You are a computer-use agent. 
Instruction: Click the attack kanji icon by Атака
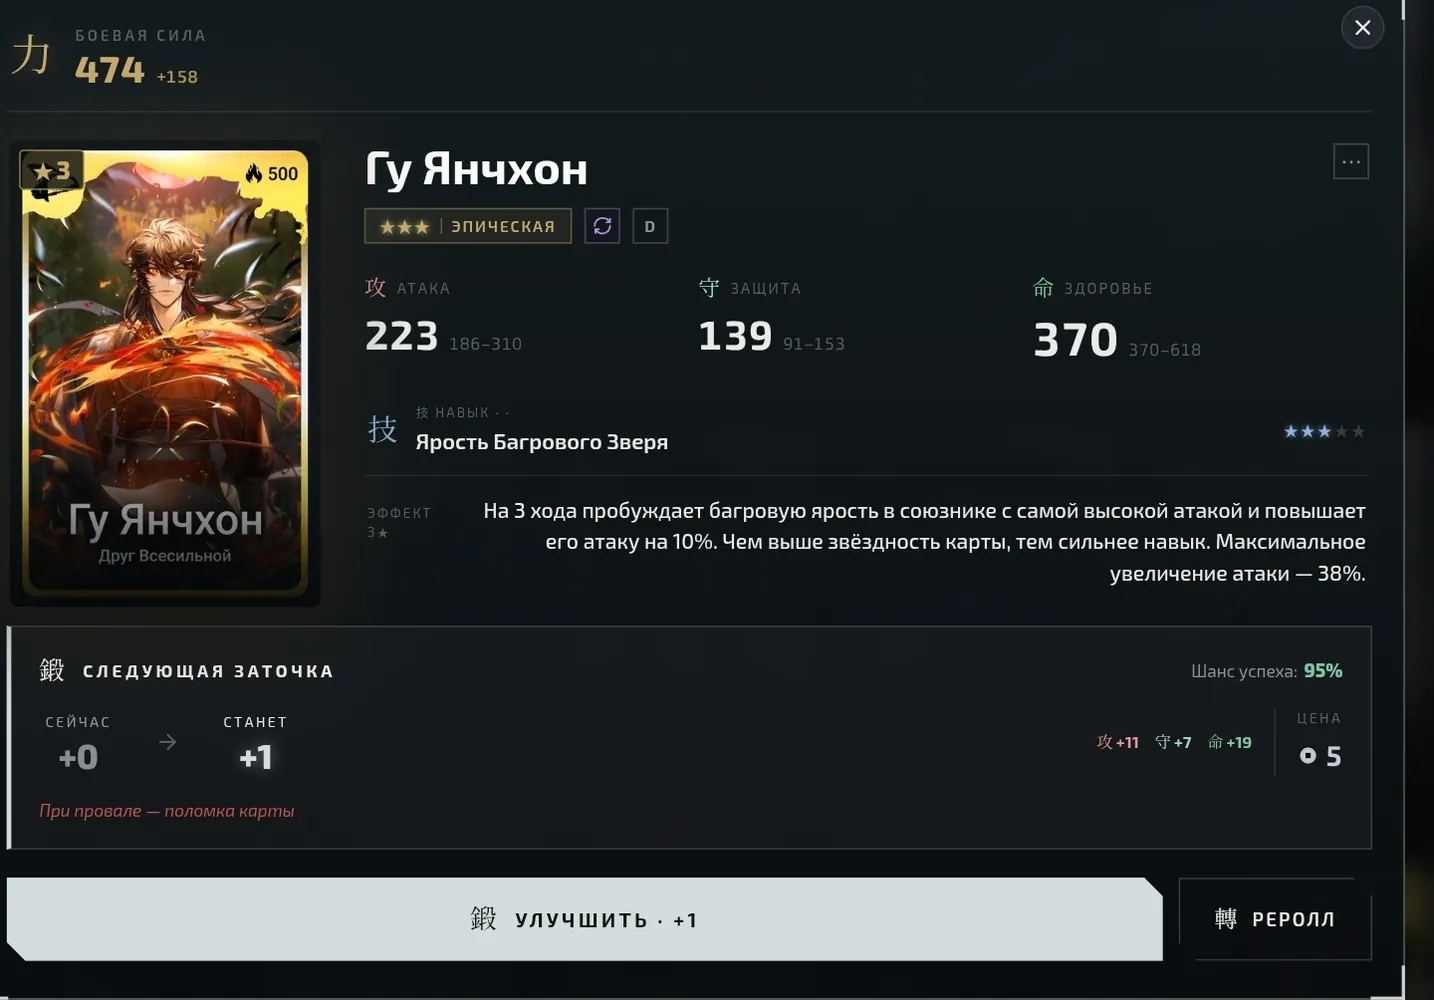coord(376,287)
